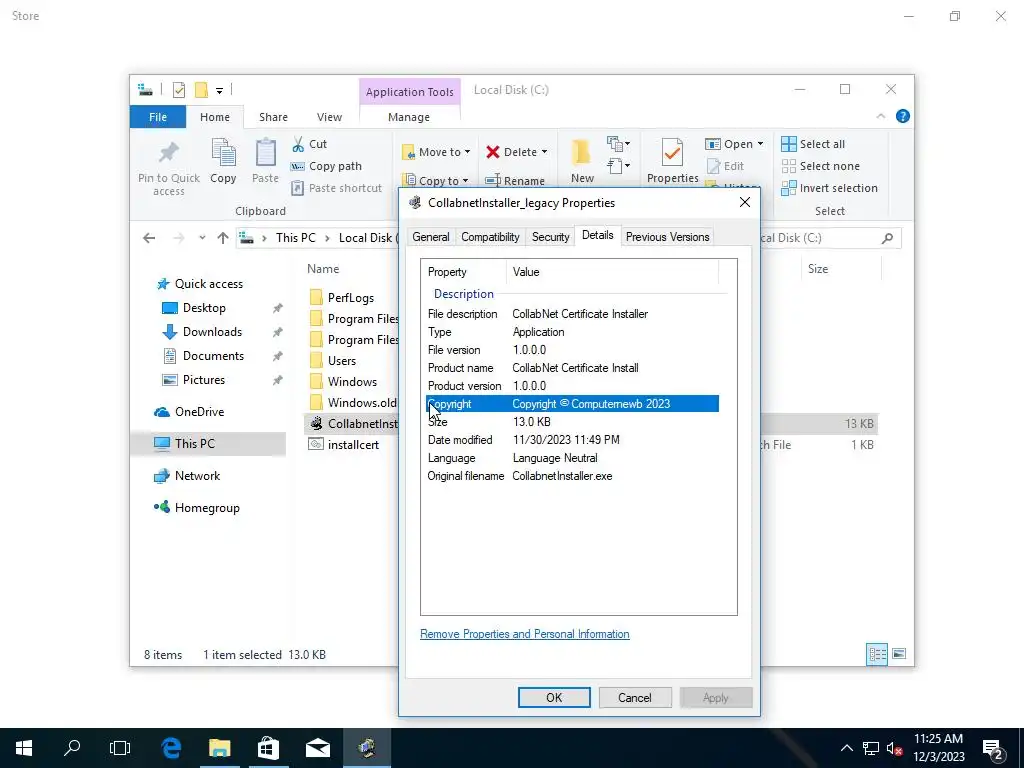This screenshot has height=768, width=1024.
Task: Expand the Delete dropdown arrow
Action: coord(544,152)
